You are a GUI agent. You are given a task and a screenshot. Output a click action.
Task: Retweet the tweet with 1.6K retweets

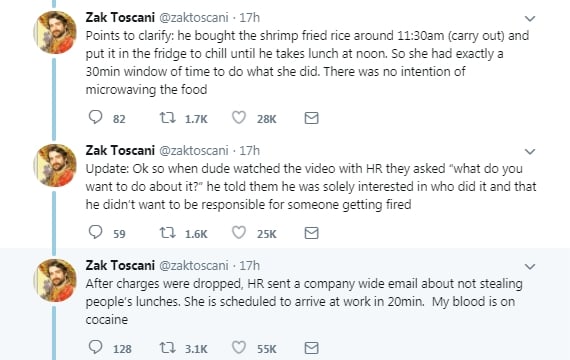pyautogui.click(x=168, y=233)
